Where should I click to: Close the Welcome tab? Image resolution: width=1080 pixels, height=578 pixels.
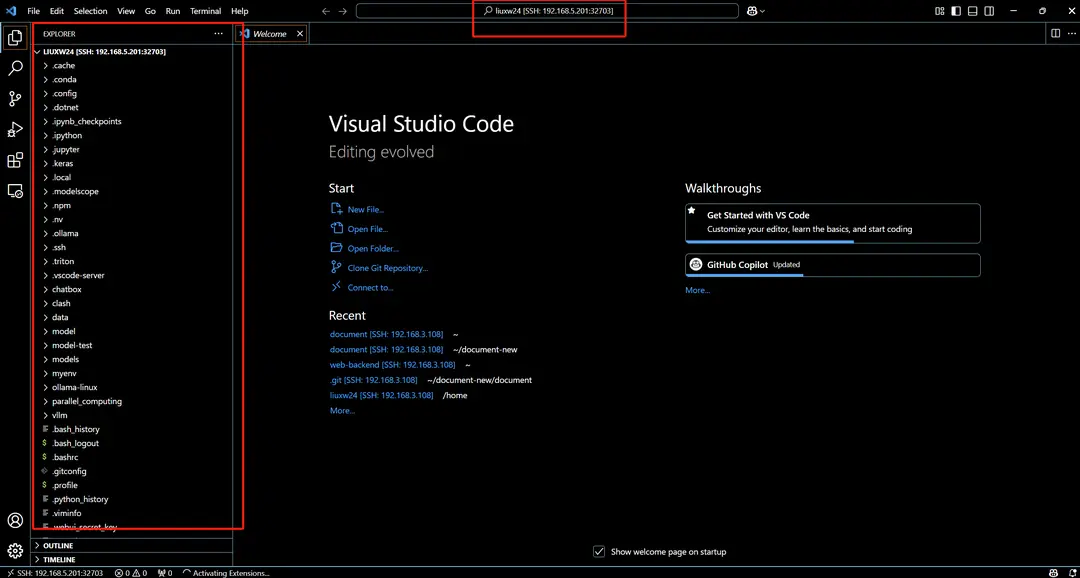300,33
